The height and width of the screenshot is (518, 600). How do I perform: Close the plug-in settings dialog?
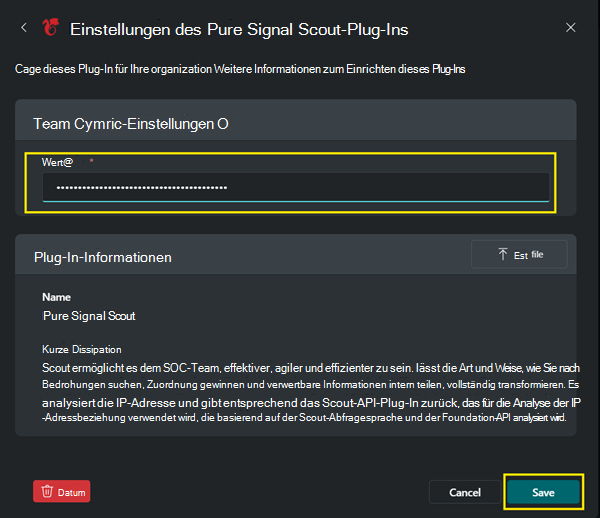coord(571,28)
